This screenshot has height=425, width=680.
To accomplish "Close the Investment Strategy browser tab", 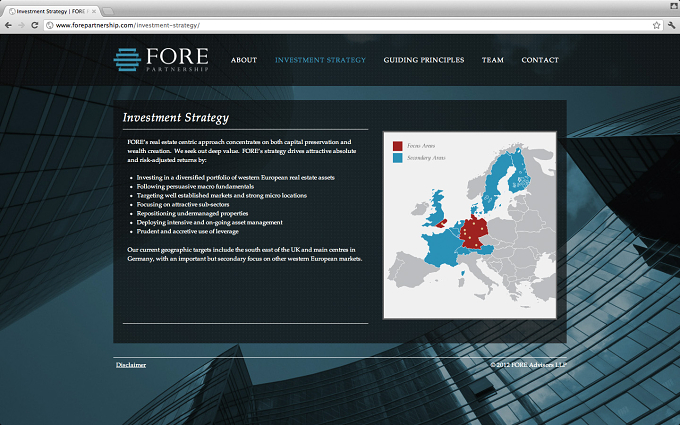I will (x=94, y=12).
